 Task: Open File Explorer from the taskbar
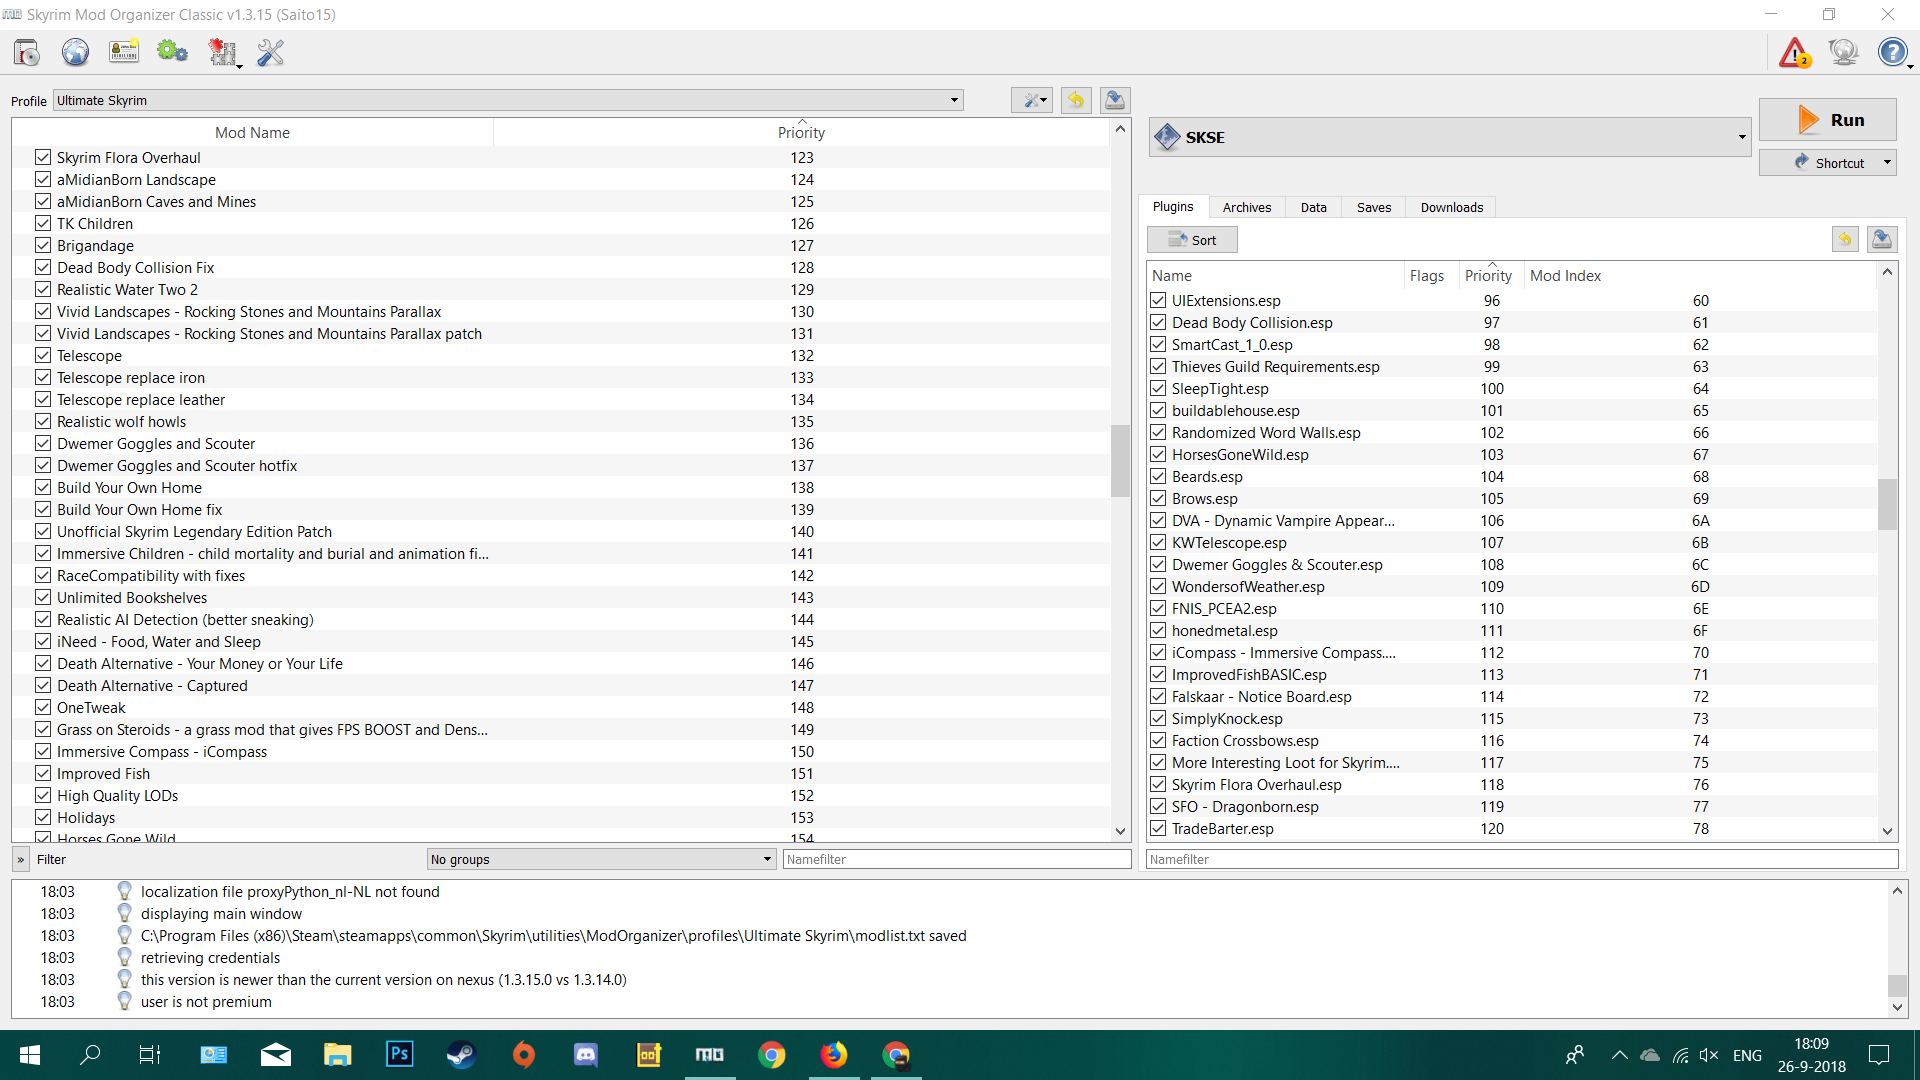tap(337, 1055)
